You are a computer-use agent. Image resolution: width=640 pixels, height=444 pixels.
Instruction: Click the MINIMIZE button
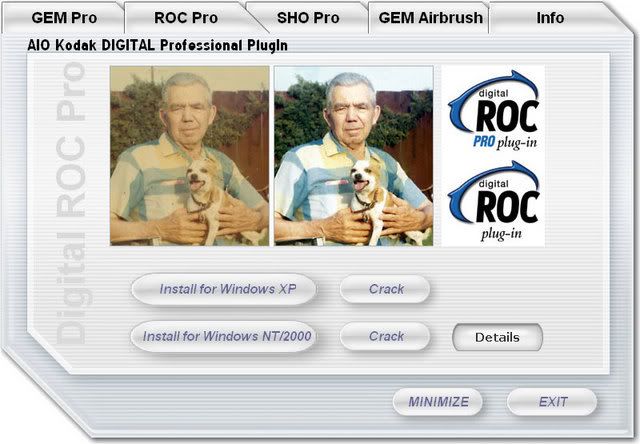coord(438,402)
